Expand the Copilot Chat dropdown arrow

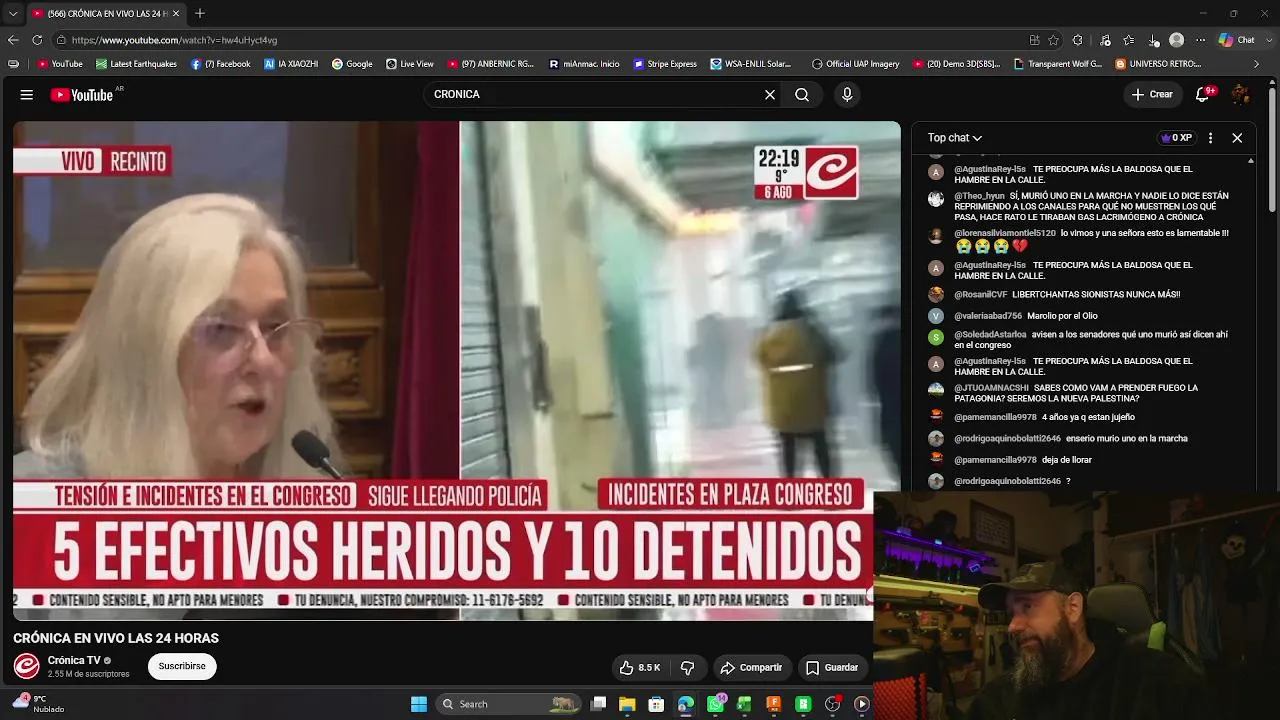(1267, 40)
